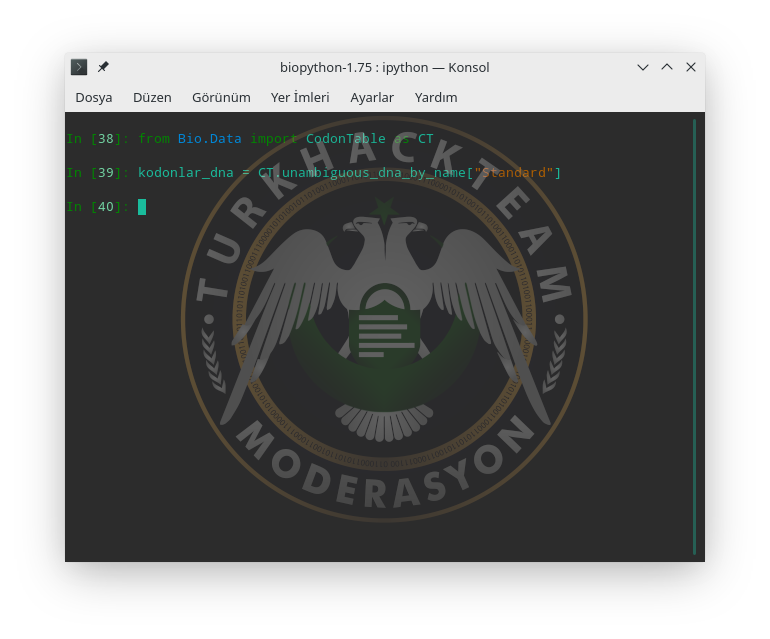Image resolution: width=770 pixels, height=639 pixels.
Task: Click the "from" keyword on line 38
Action: 154,139
